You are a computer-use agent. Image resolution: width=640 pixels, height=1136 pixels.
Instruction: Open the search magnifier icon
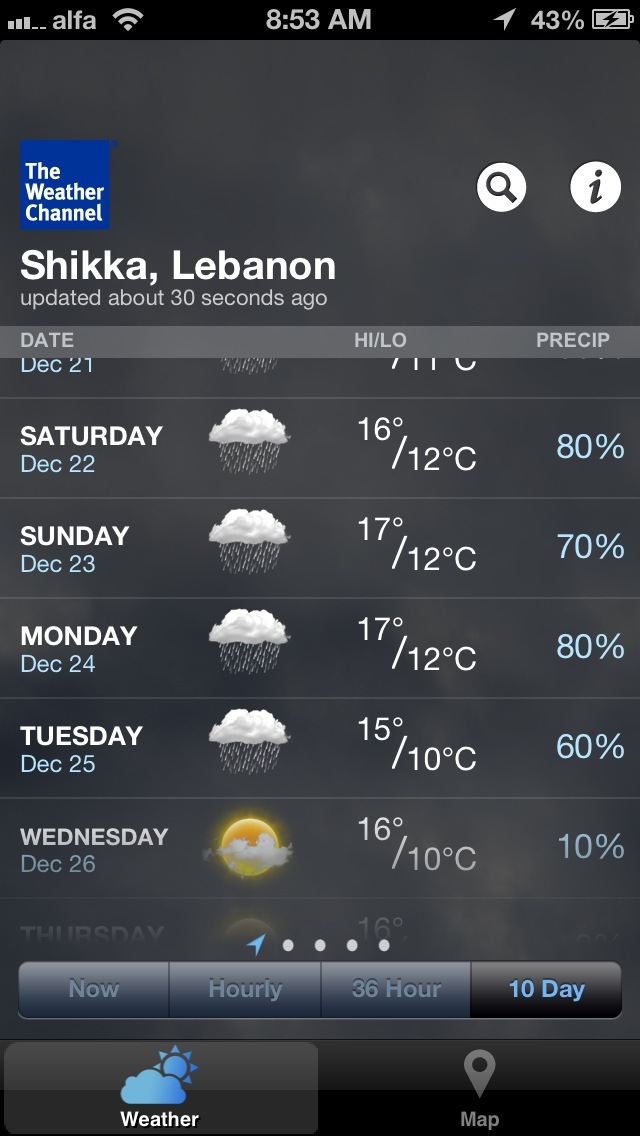[501, 187]
